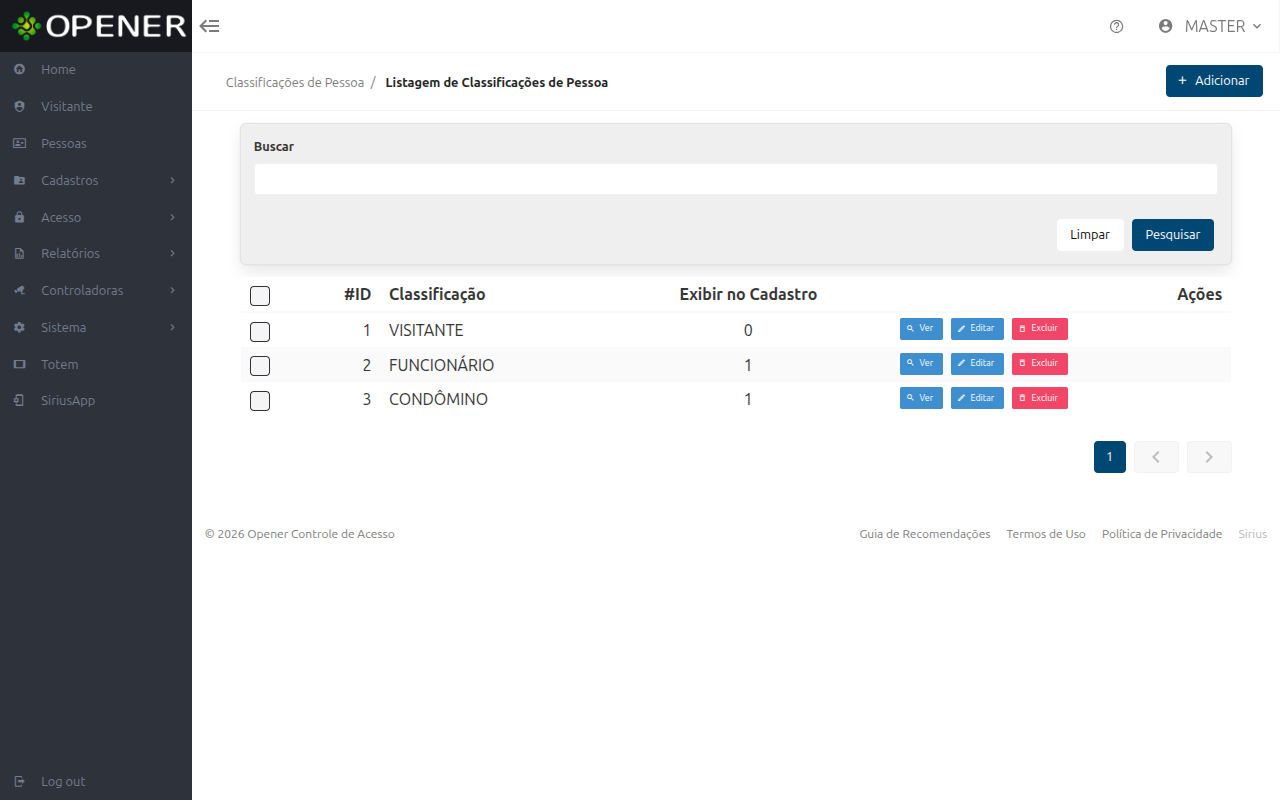Collapse sidebar with the menu toggle icon
The width and height of the screenshot is (1280, 800).
pos(210,26)
